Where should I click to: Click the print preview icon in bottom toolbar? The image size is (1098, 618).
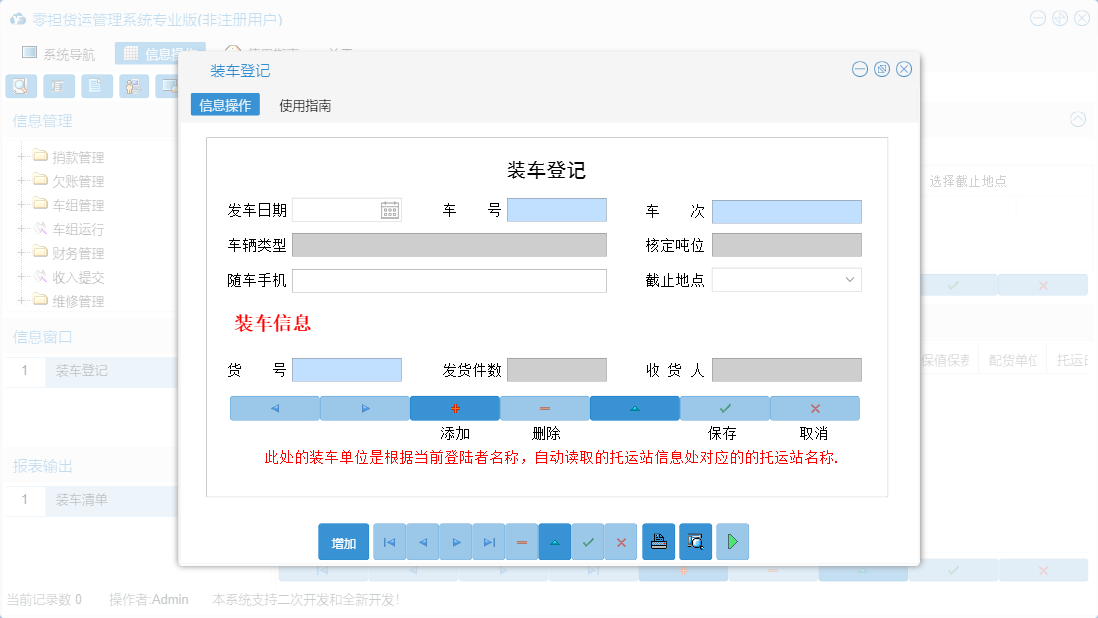pos(695,541)
